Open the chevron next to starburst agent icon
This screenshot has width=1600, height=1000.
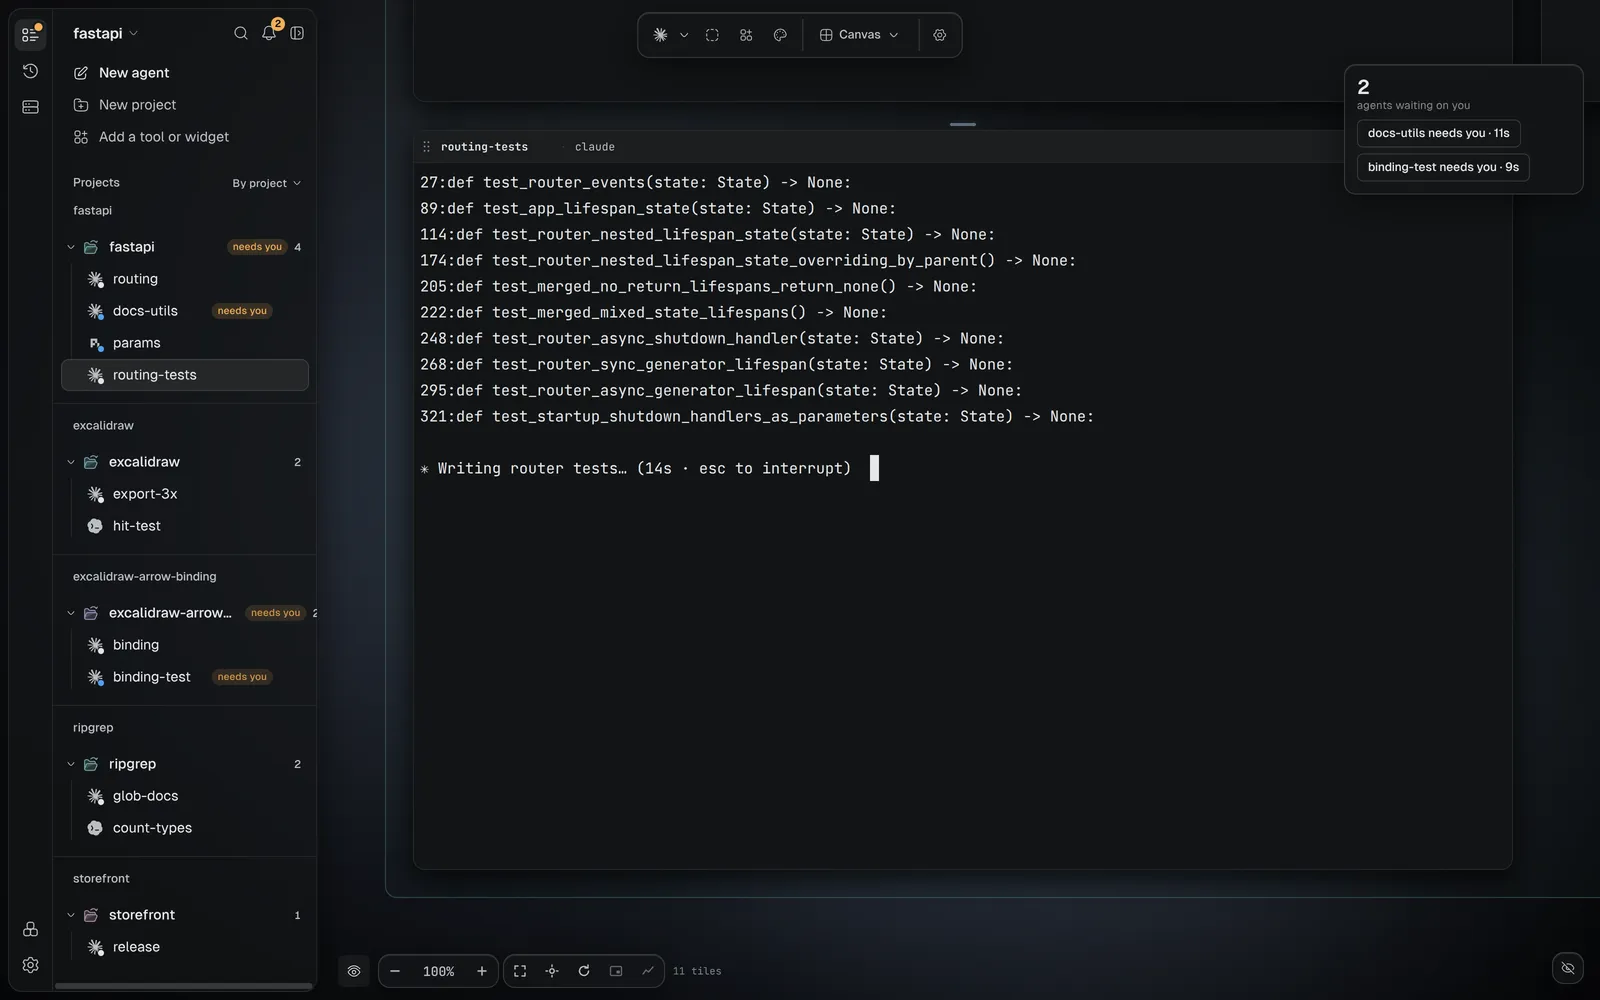[684, 35]
